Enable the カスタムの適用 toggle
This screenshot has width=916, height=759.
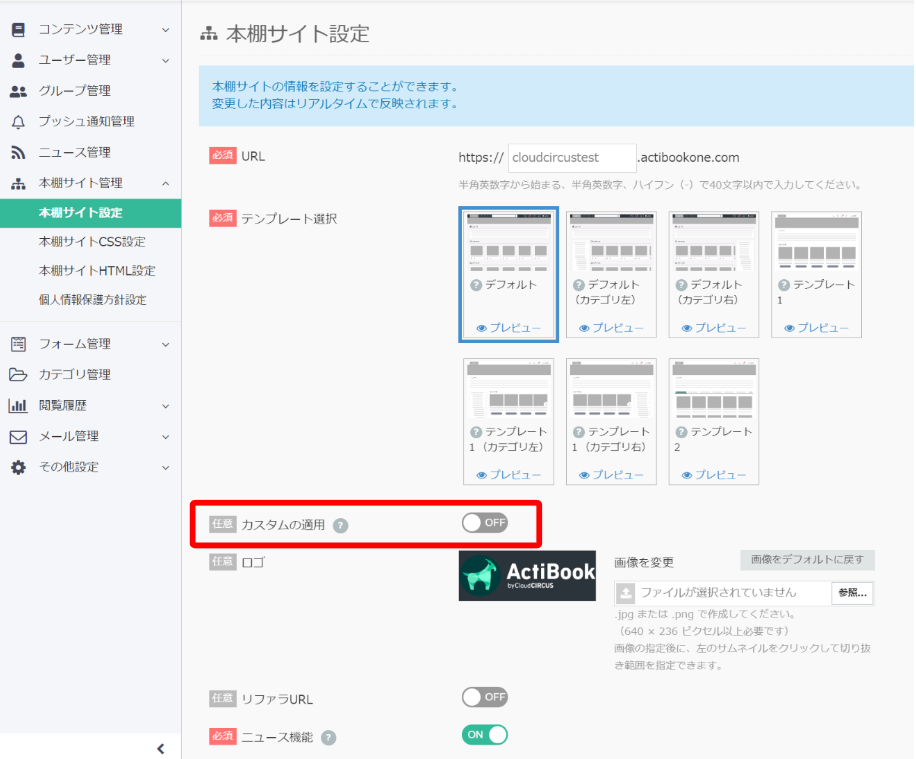tap(485, 523)
